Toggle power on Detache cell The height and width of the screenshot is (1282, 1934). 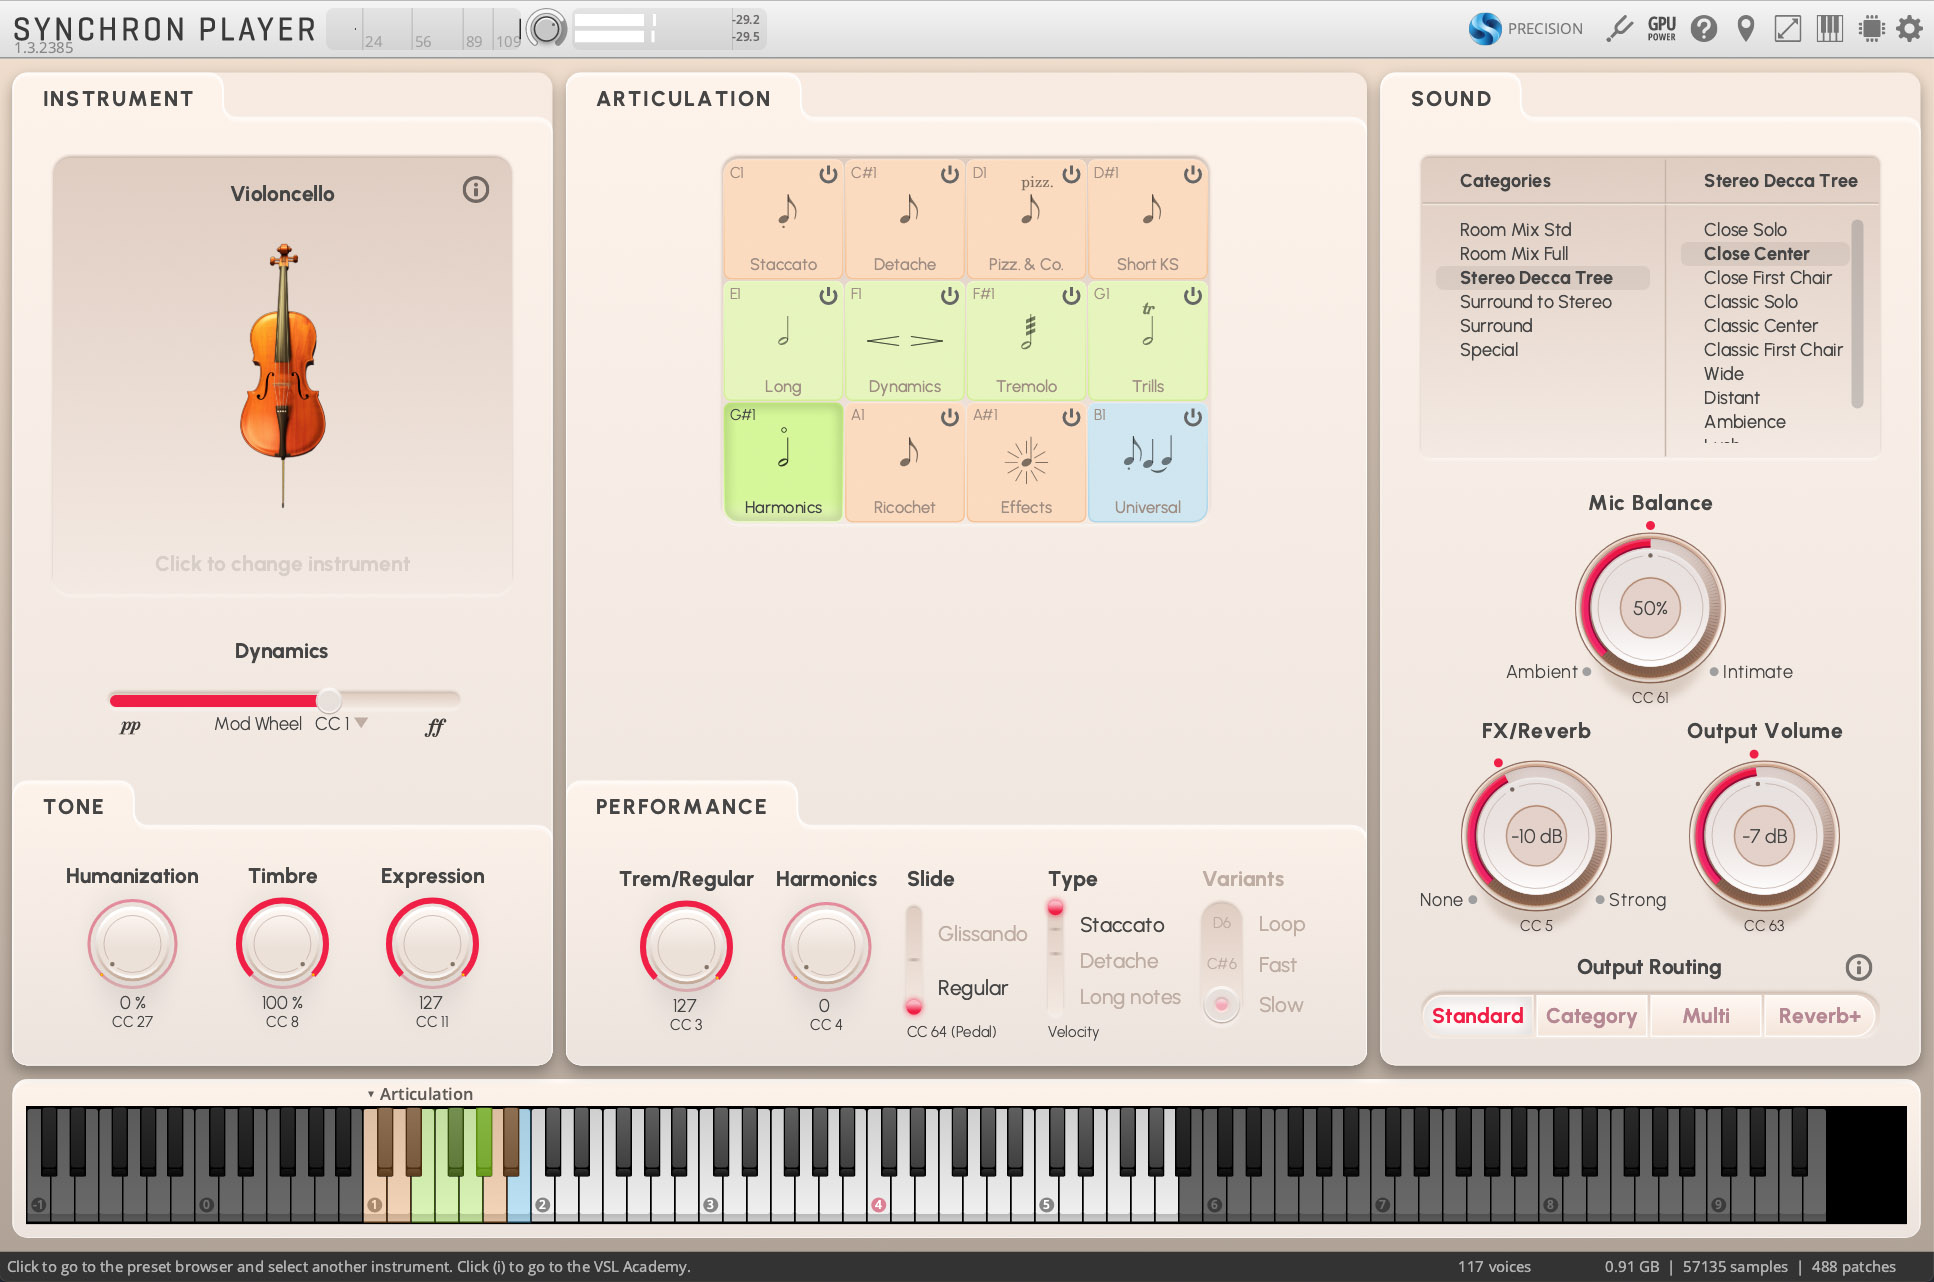click(x=950, y=174)
